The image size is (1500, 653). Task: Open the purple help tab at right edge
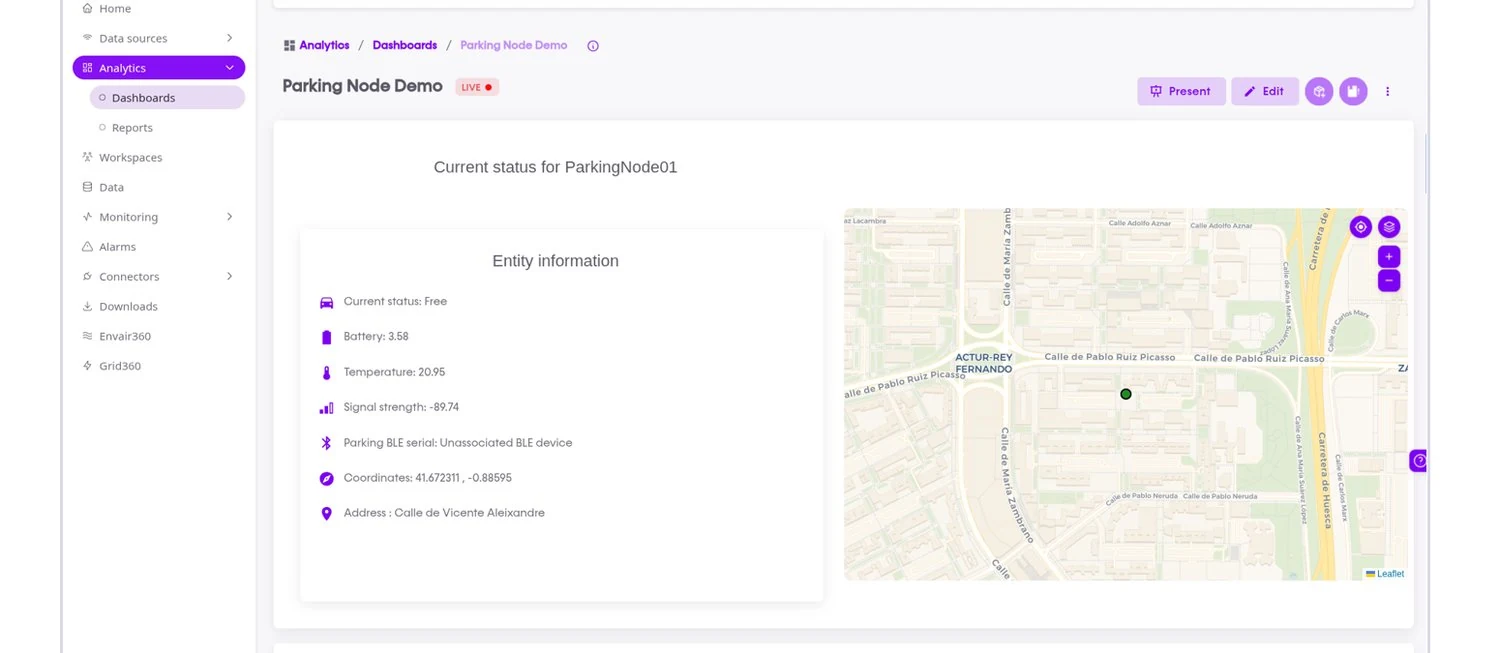pos(1418,461)
